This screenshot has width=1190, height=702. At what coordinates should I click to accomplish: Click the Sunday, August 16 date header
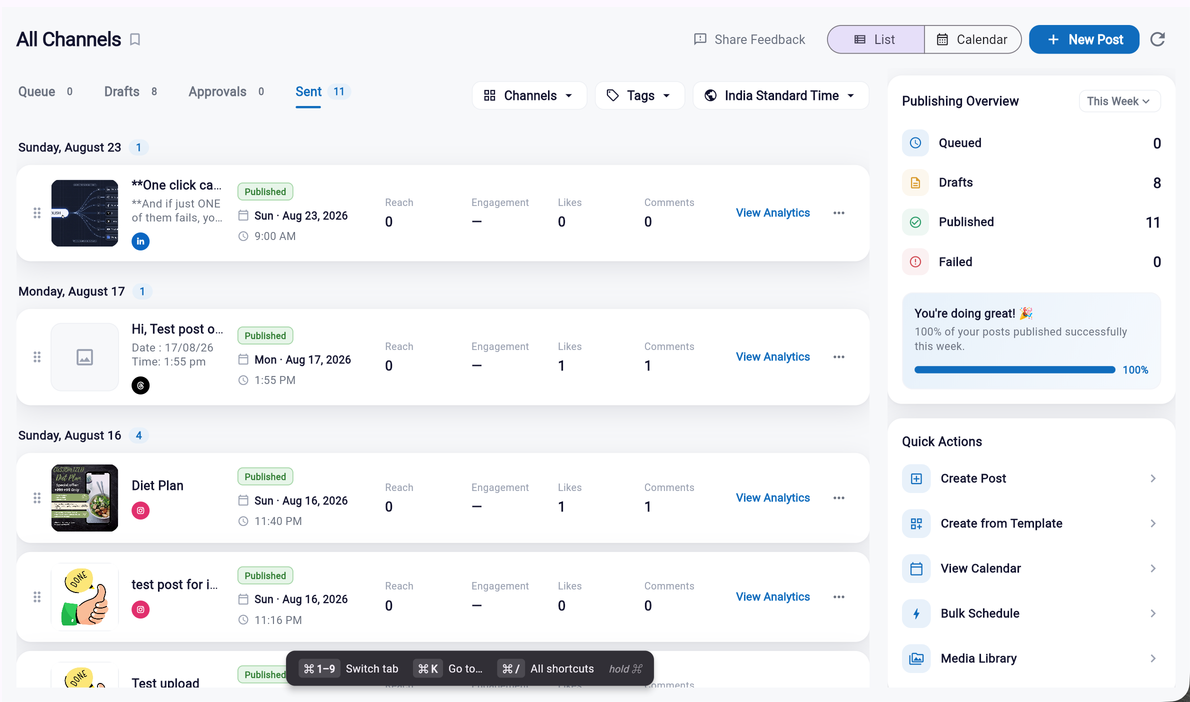click(x=70, y=436)
